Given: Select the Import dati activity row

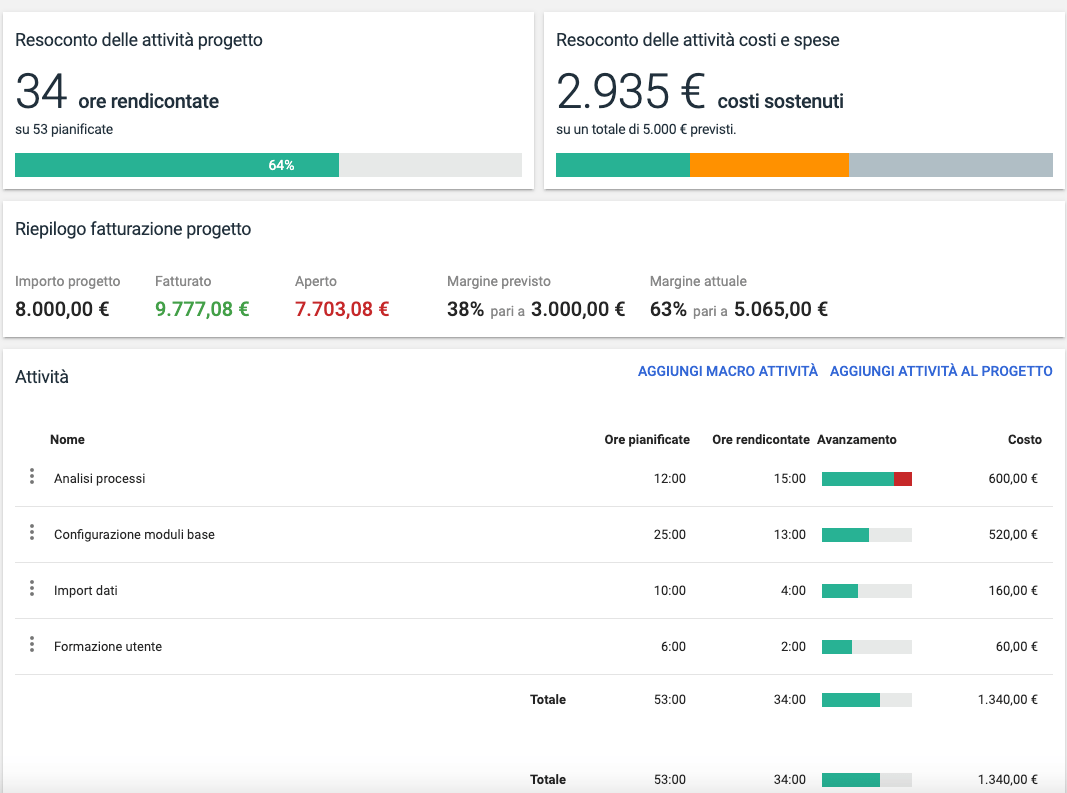Looking at the screenshot, I should click(x=86, y=591).
